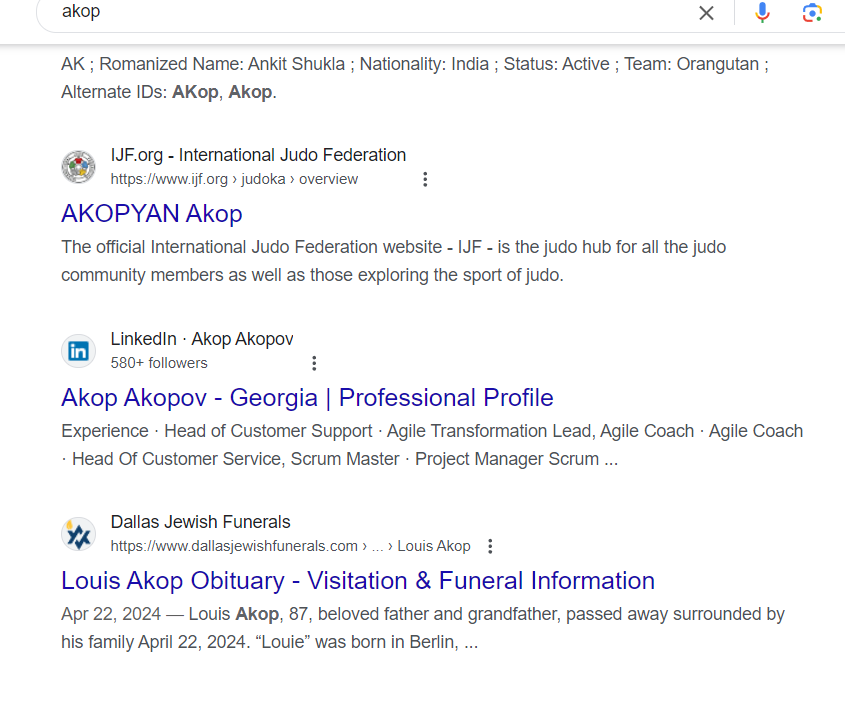Click the Dallas Jewish Funerals site name
Image resolution: width=845 pixels, height=710 pixels.
pos(200,522)
